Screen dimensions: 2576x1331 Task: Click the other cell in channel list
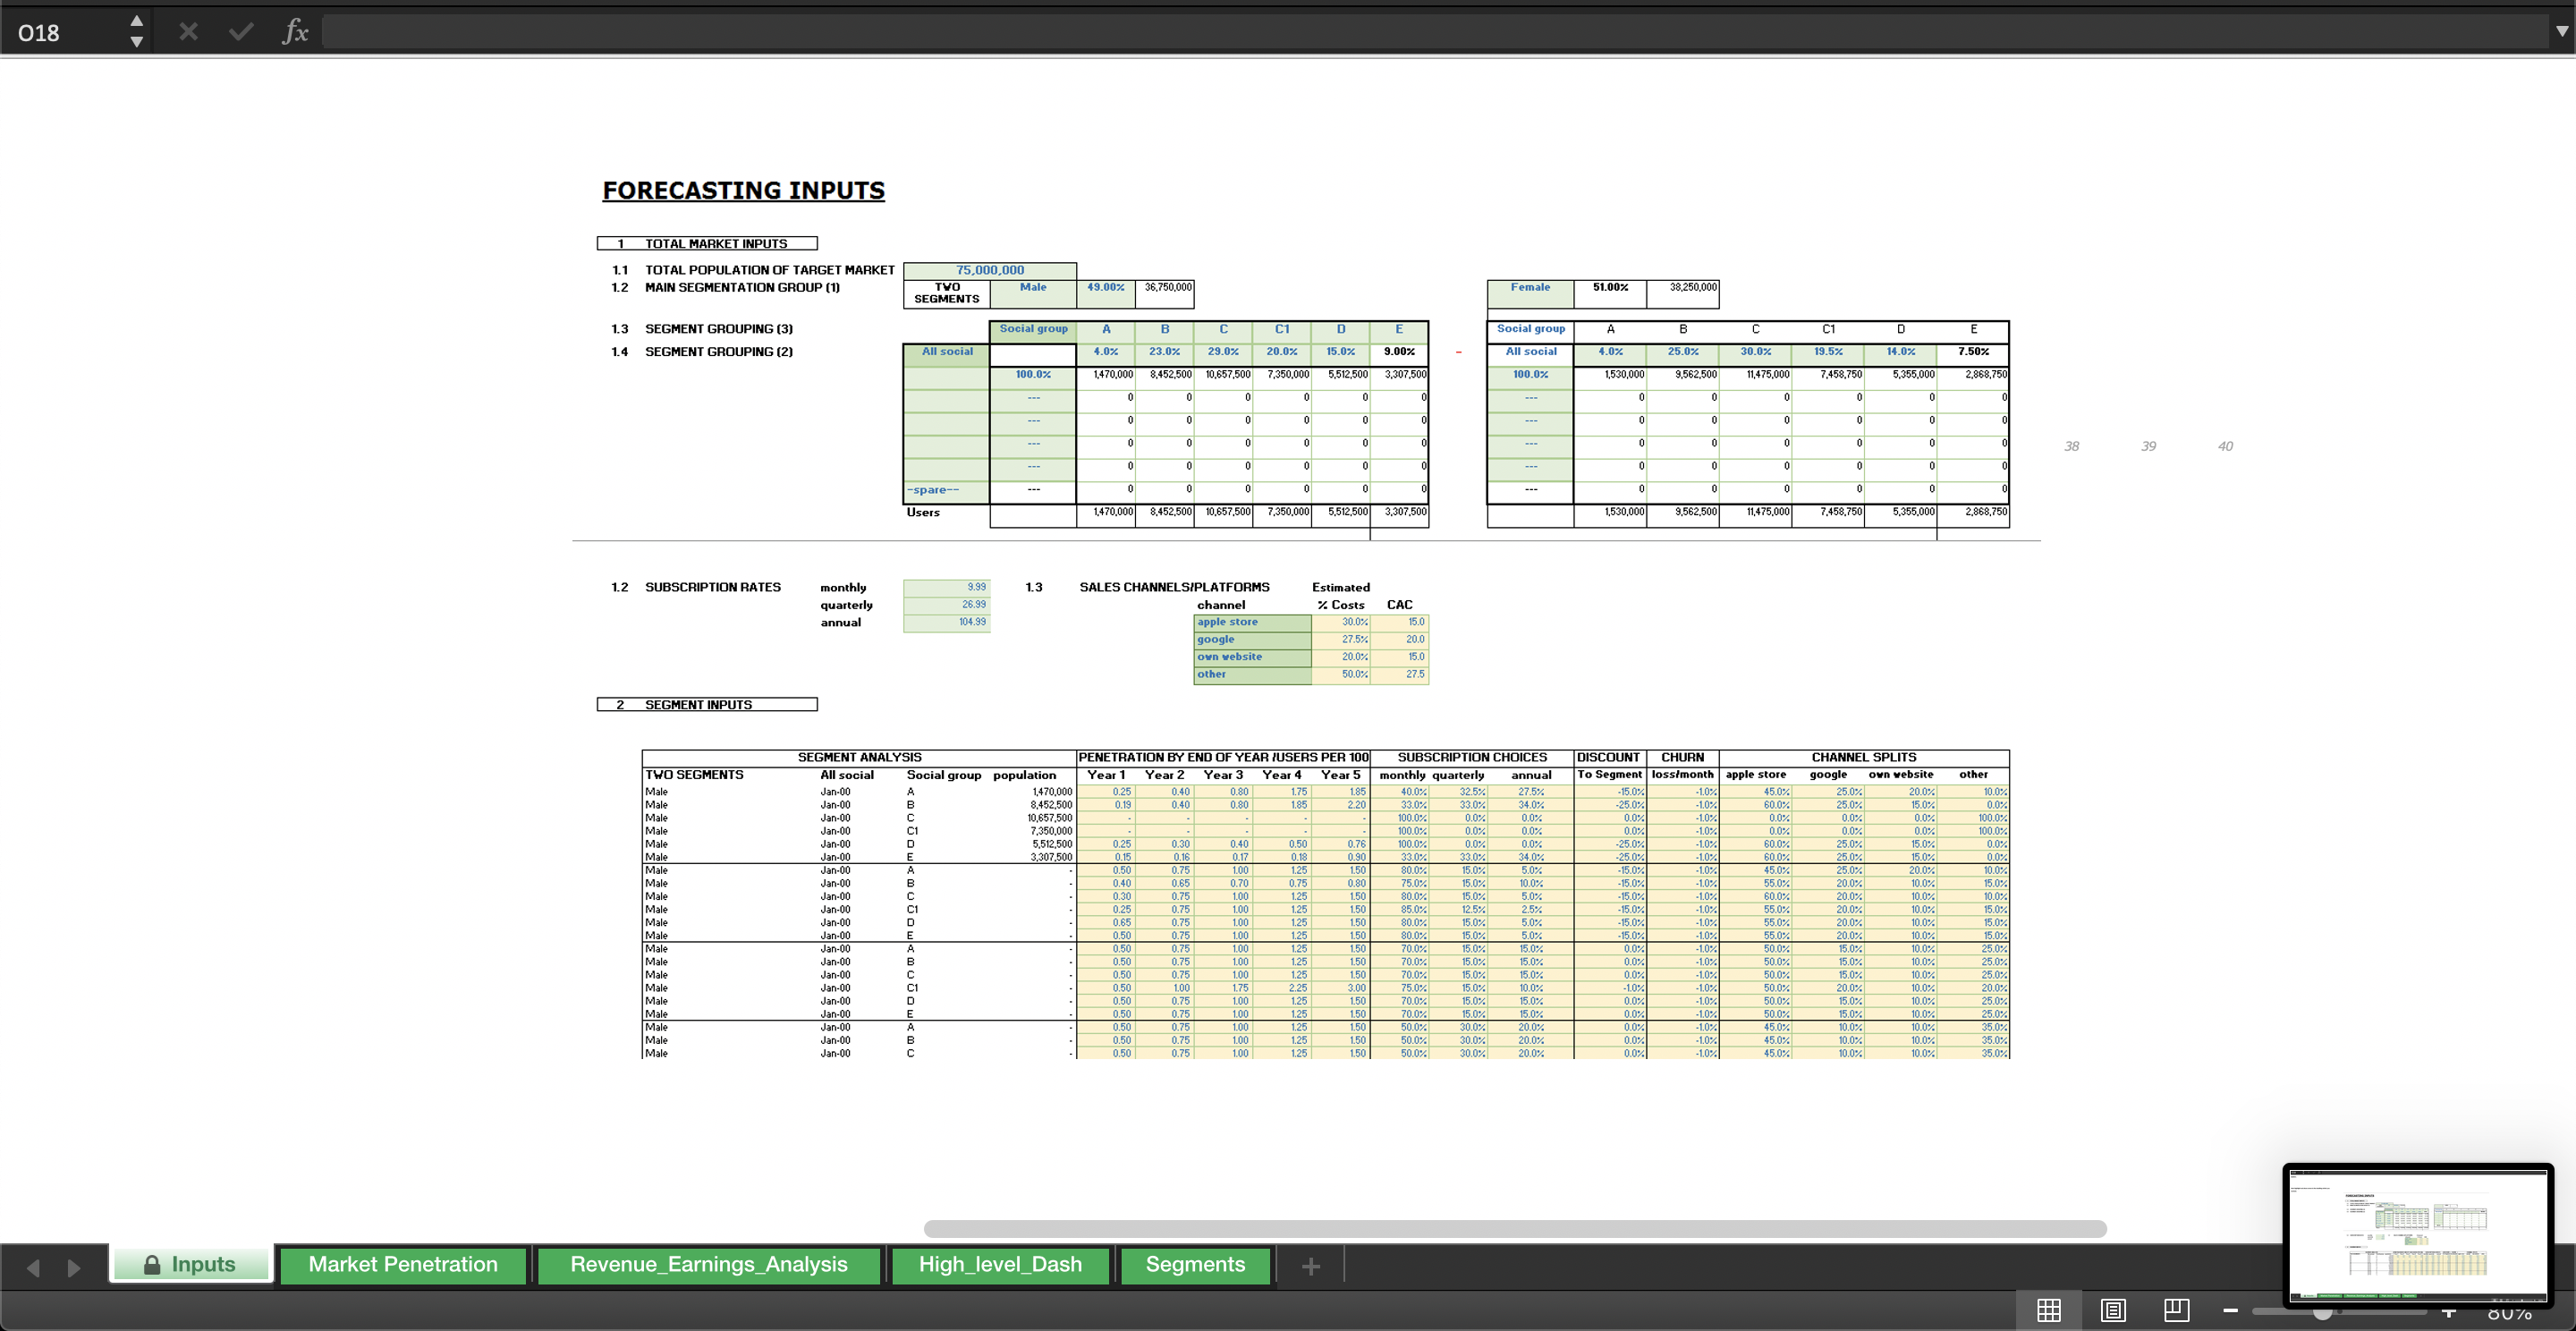point(1252,675)
